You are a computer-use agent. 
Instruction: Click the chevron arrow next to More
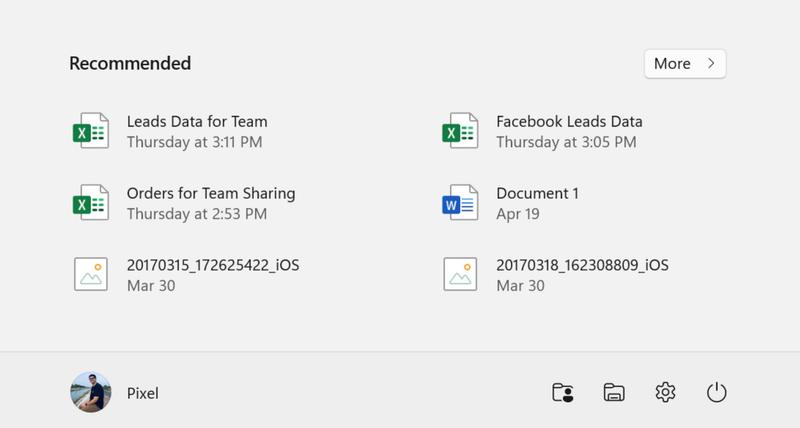pos(711,63)
